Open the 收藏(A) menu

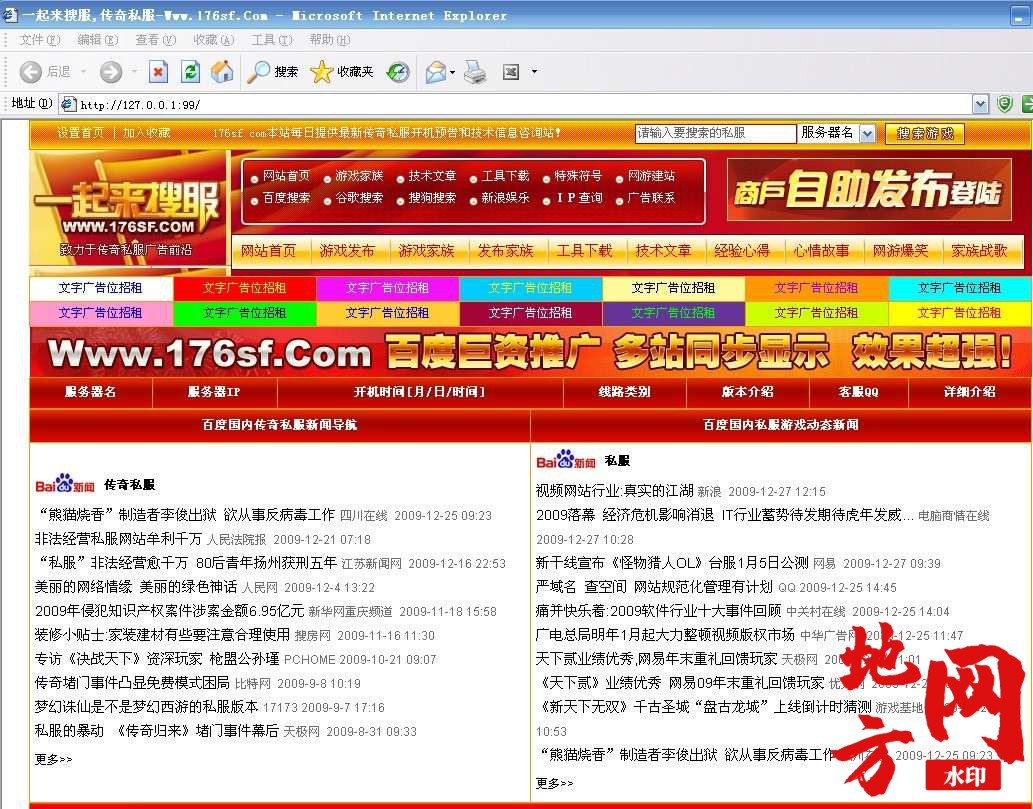tap(213, 40)
